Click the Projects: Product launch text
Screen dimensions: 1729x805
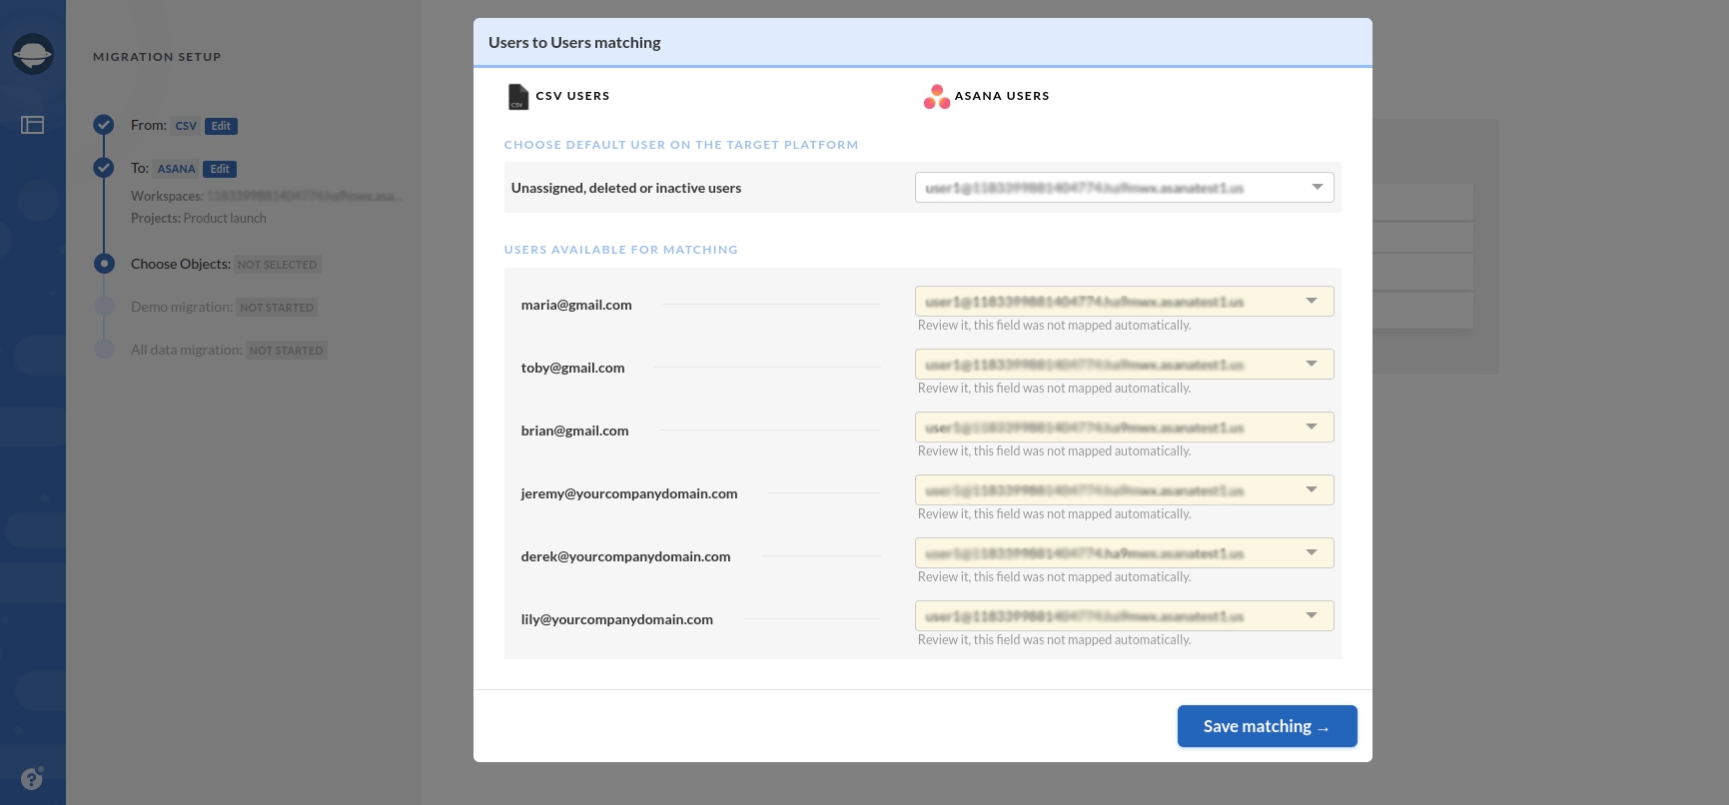[199, 218]
